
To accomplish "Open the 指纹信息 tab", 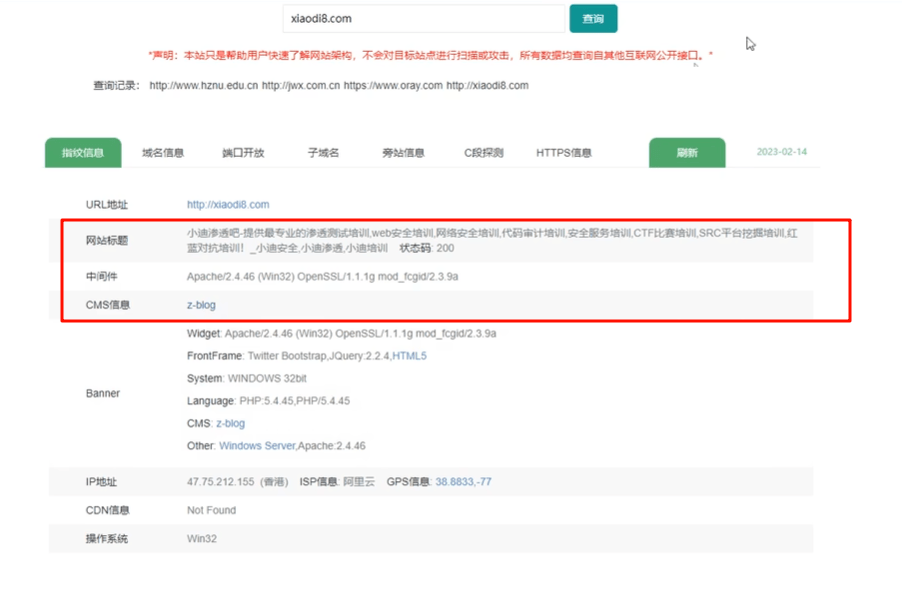I will [x=83, y=152].
